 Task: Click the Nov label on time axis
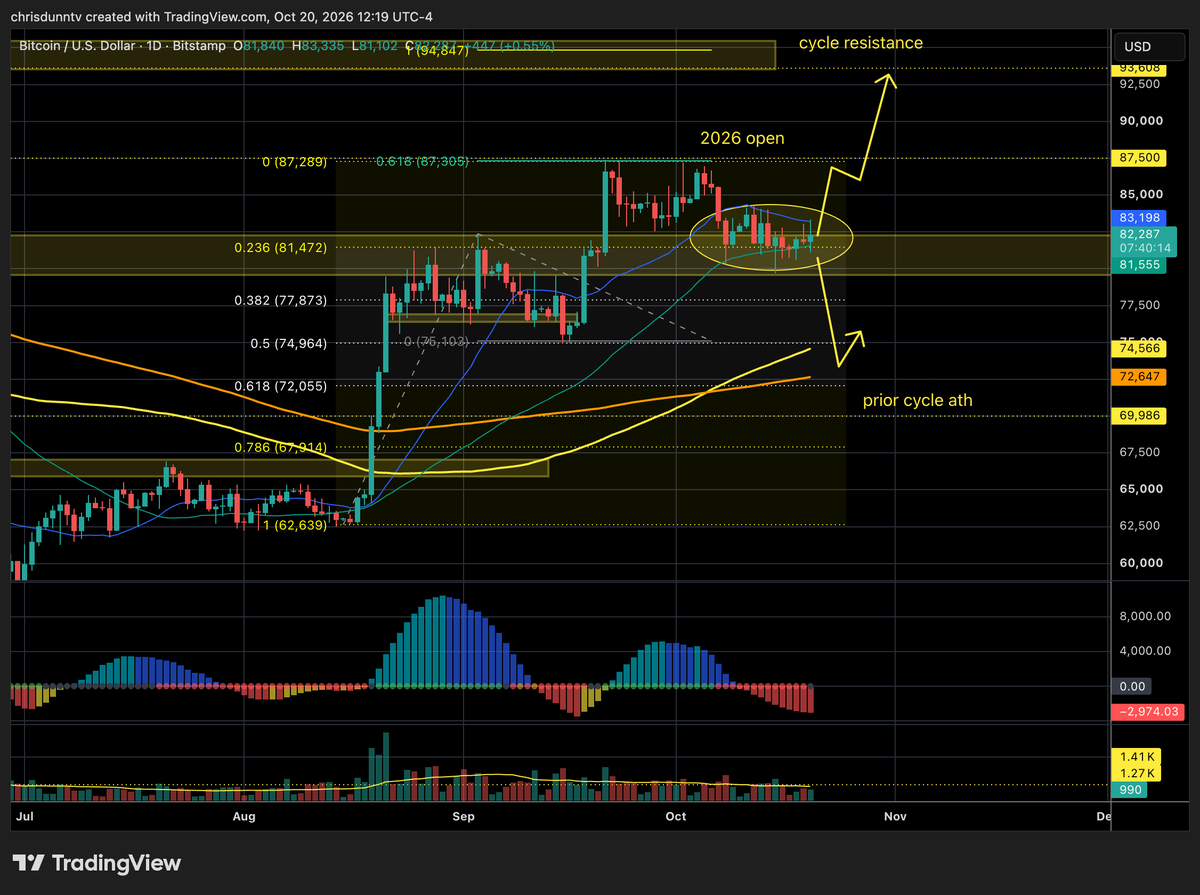[895, 816]
